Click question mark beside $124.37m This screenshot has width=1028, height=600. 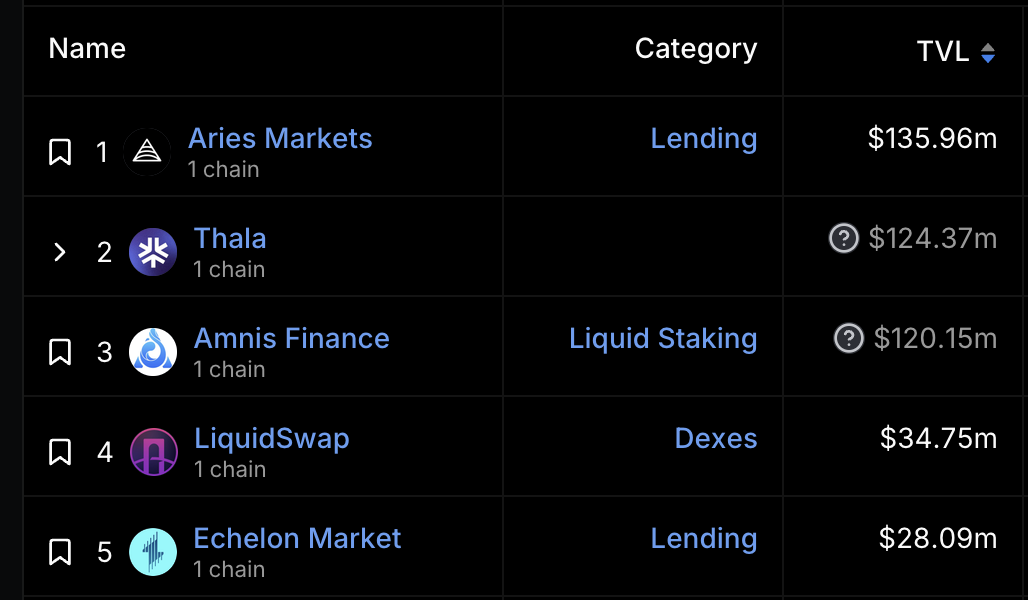tap(844, 238)
